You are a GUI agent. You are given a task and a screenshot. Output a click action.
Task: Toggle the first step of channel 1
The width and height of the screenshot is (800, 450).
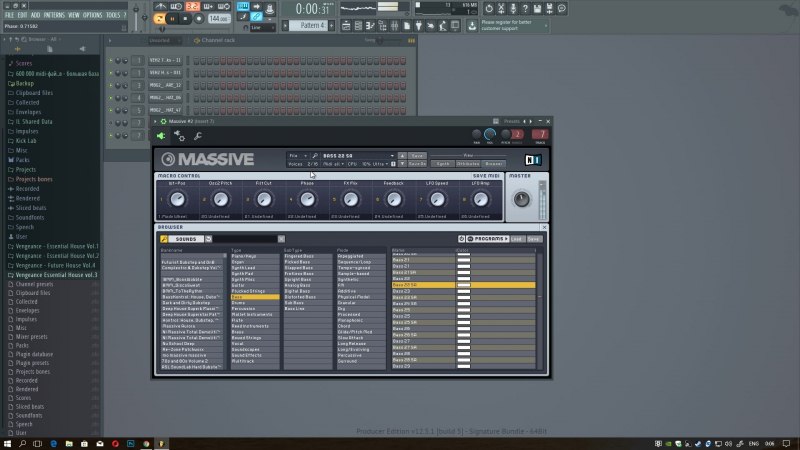(x=196, y=61)
